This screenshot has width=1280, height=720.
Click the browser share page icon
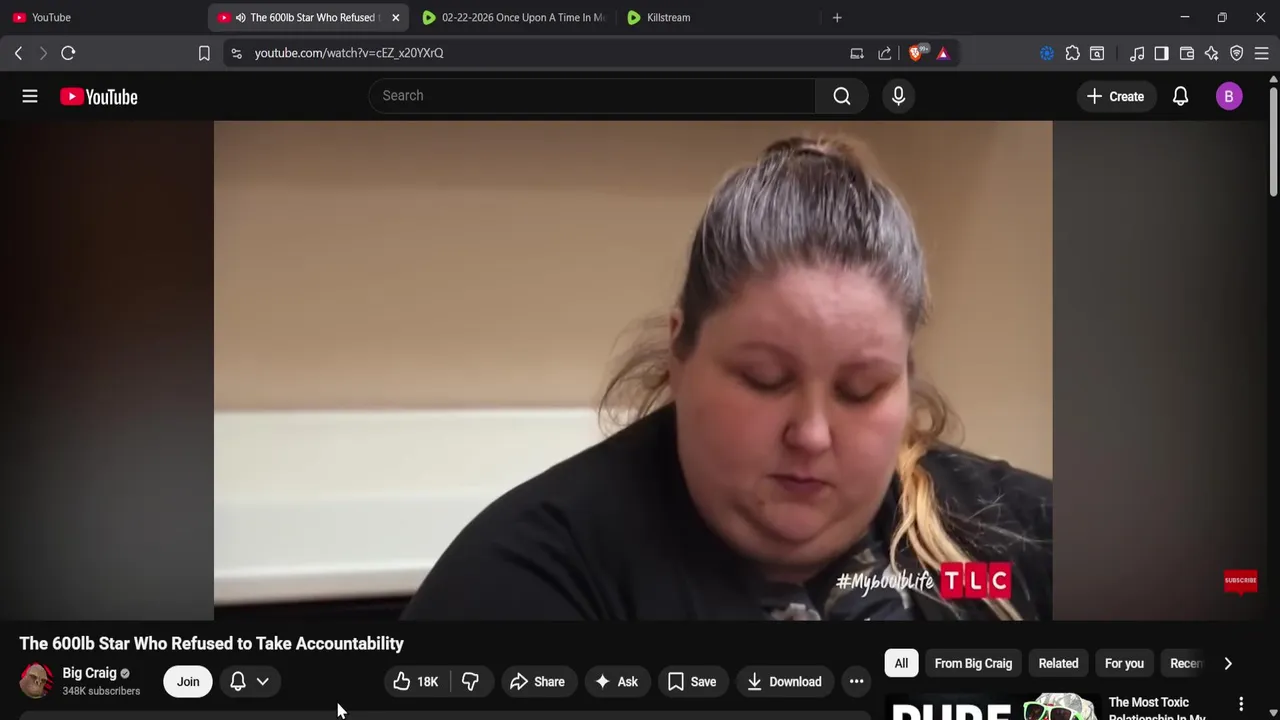(x=885, y=53)
